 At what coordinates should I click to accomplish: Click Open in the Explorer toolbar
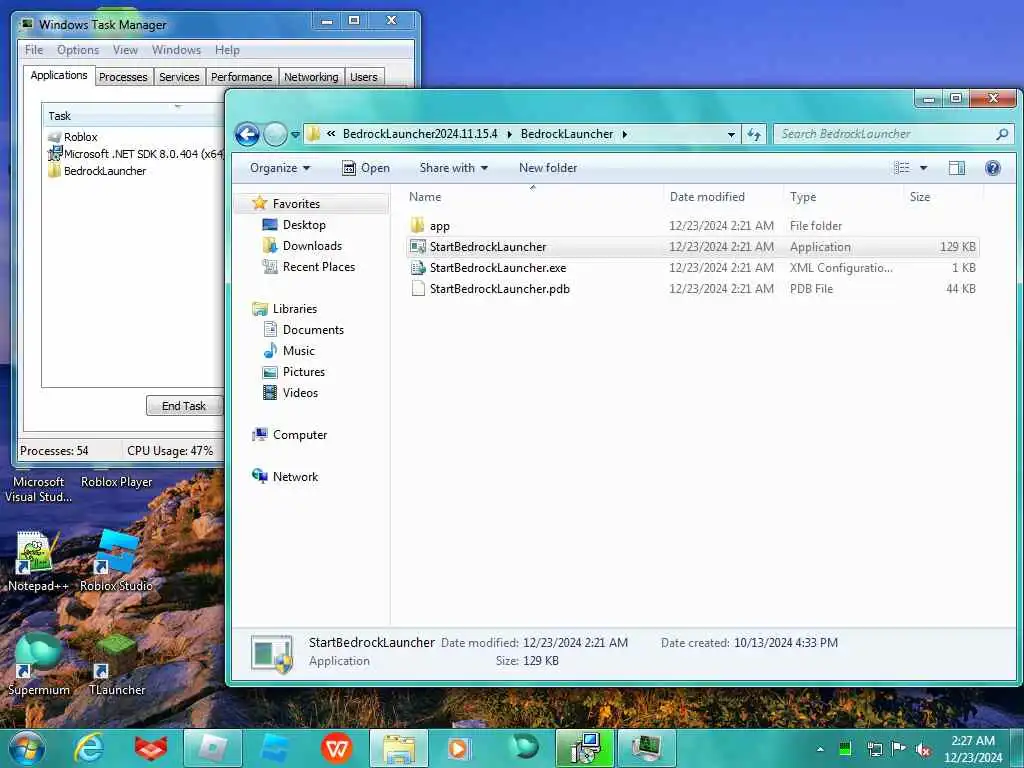click(x=366, y=168)
